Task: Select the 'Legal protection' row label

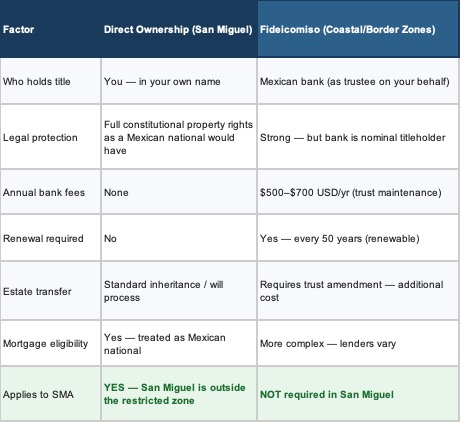Action: pos(40,137)
